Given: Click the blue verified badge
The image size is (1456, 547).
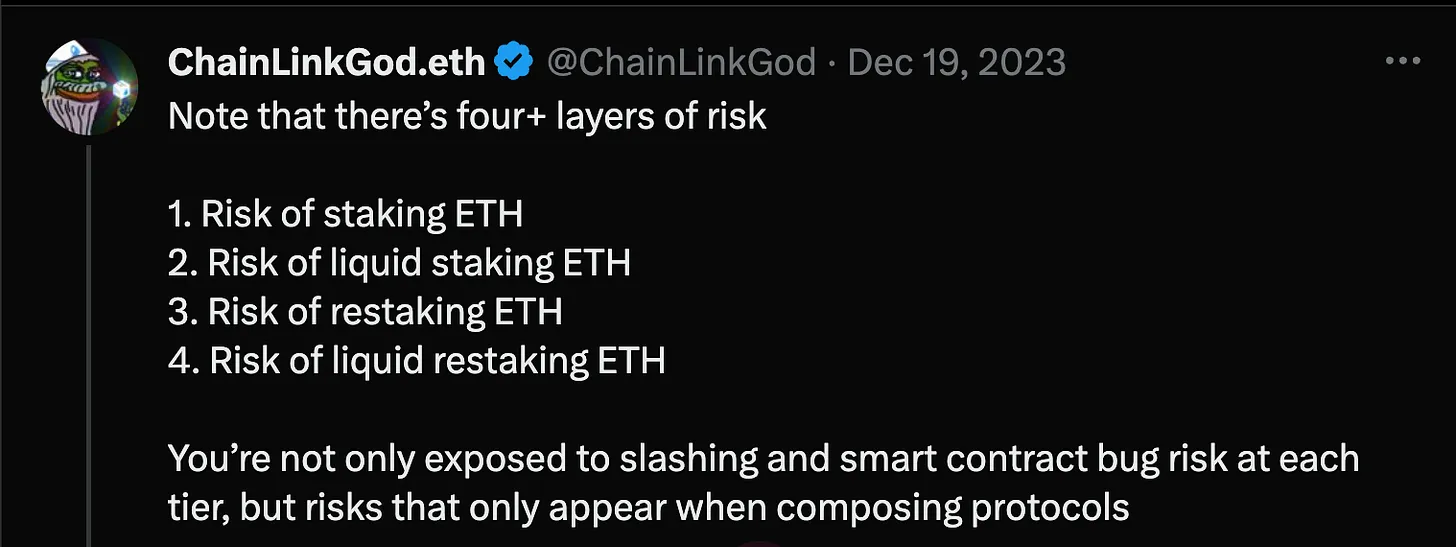Looking at the screenshot, I should (514, 63).
